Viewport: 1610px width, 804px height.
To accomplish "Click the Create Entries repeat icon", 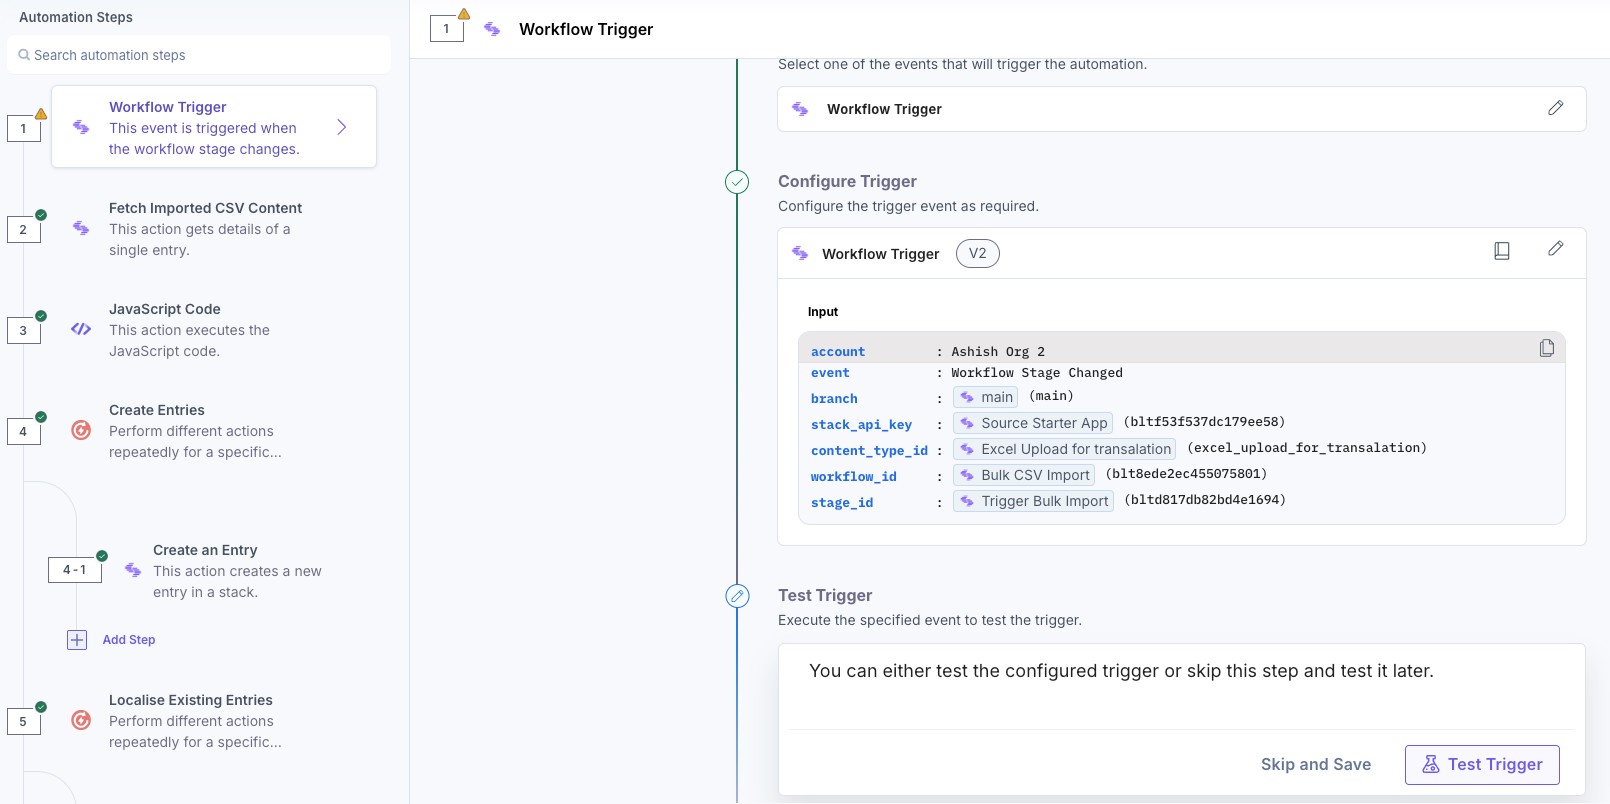I will 81,430.
